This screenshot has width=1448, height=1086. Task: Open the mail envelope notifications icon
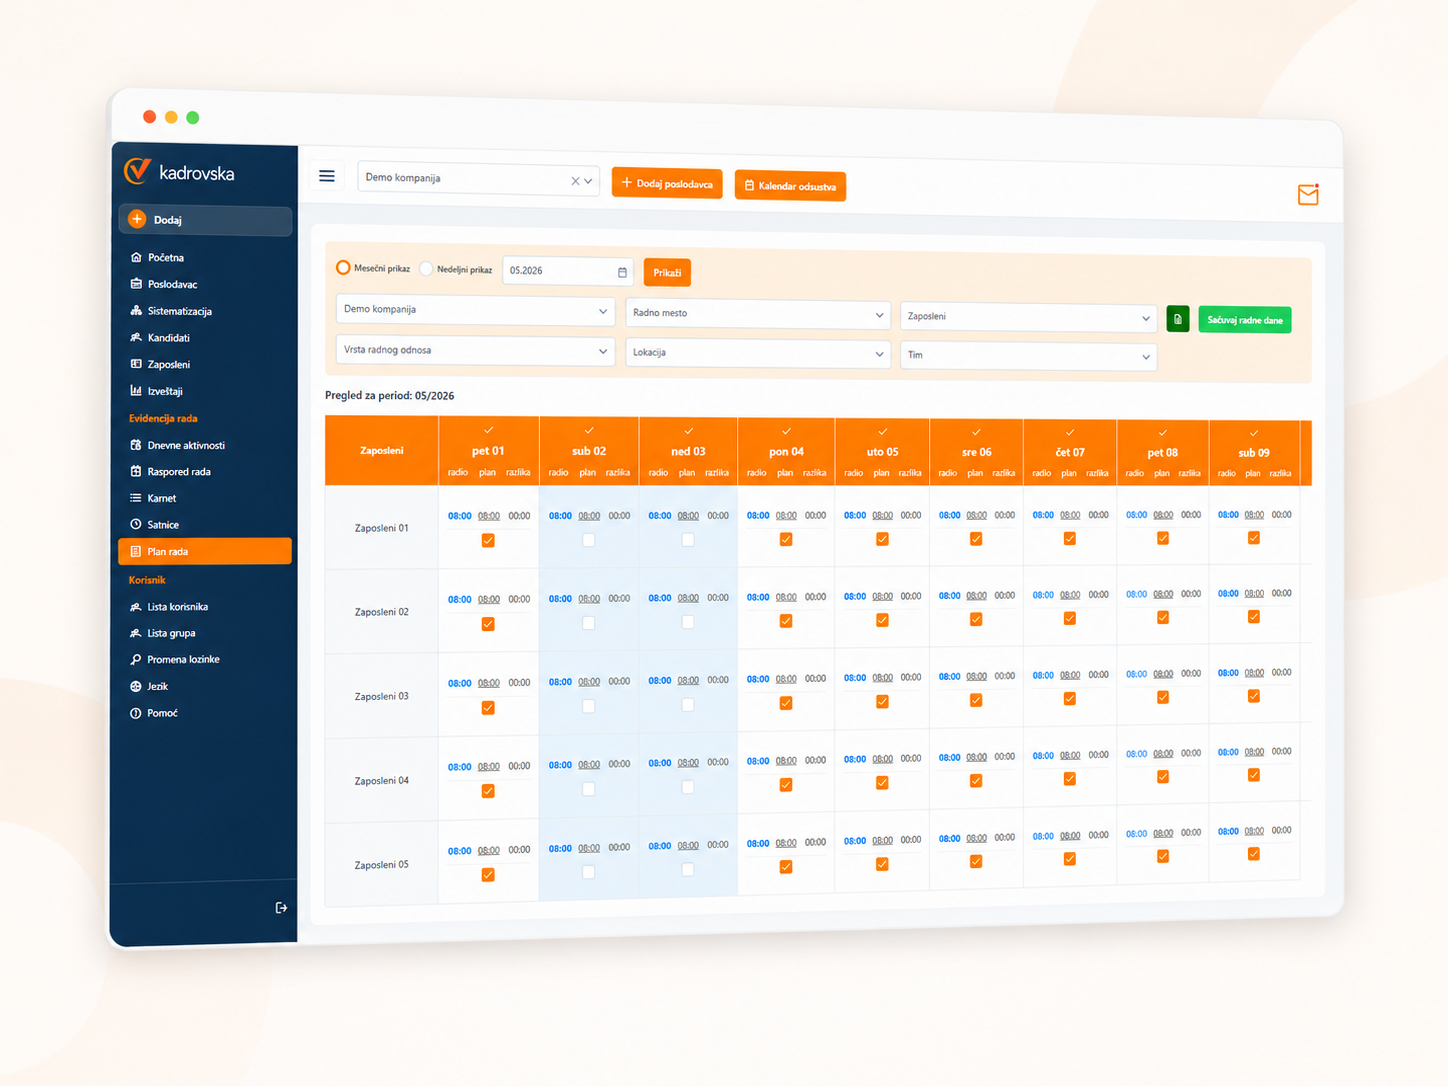1308,194
